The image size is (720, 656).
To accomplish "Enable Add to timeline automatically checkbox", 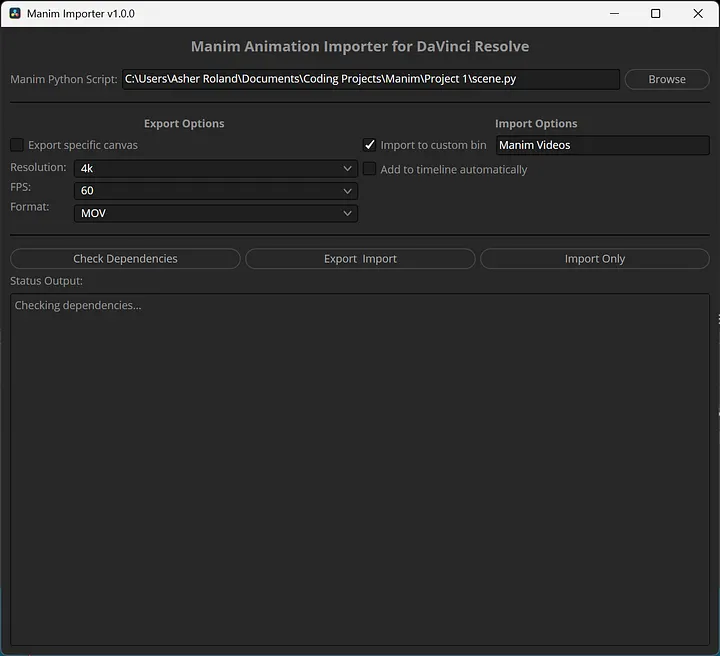I will tap(370, 169).
